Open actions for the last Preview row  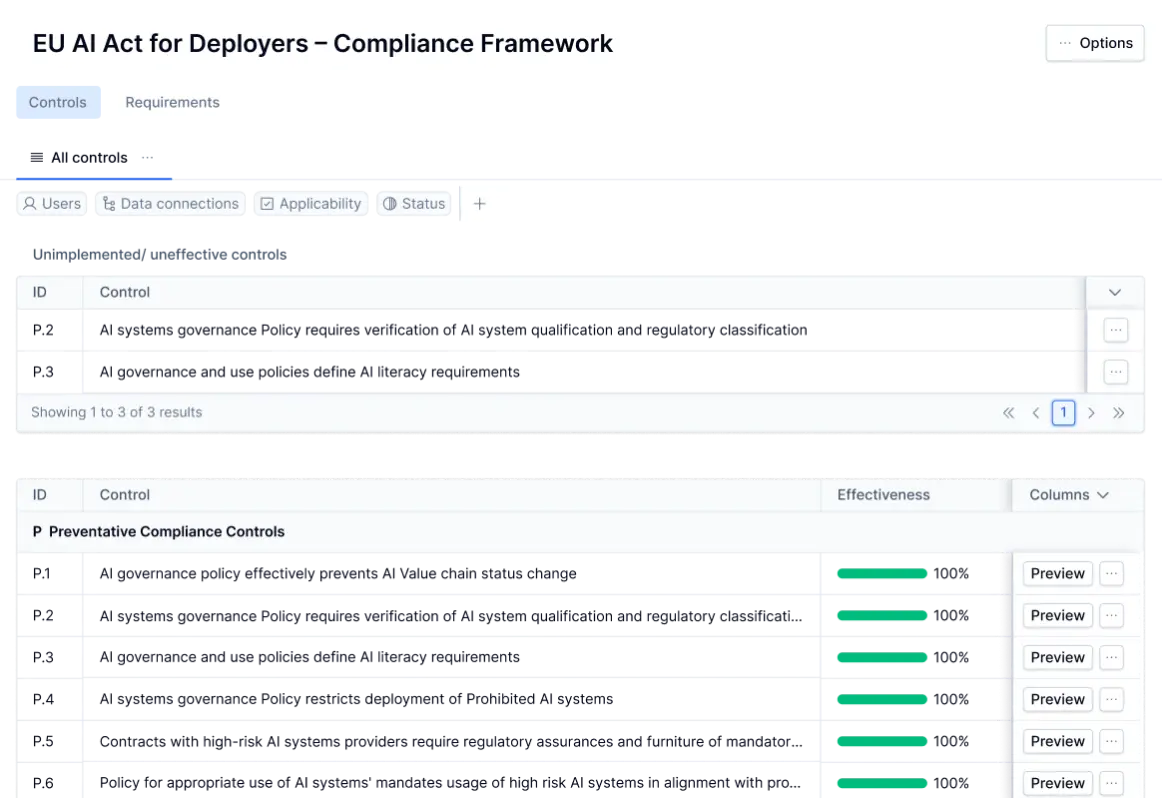click(x=1113, y=783)
